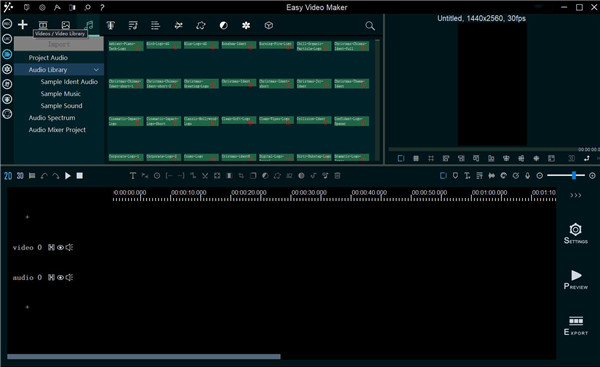Click the trash delete icon in timeline toolbar

point(338,176)
